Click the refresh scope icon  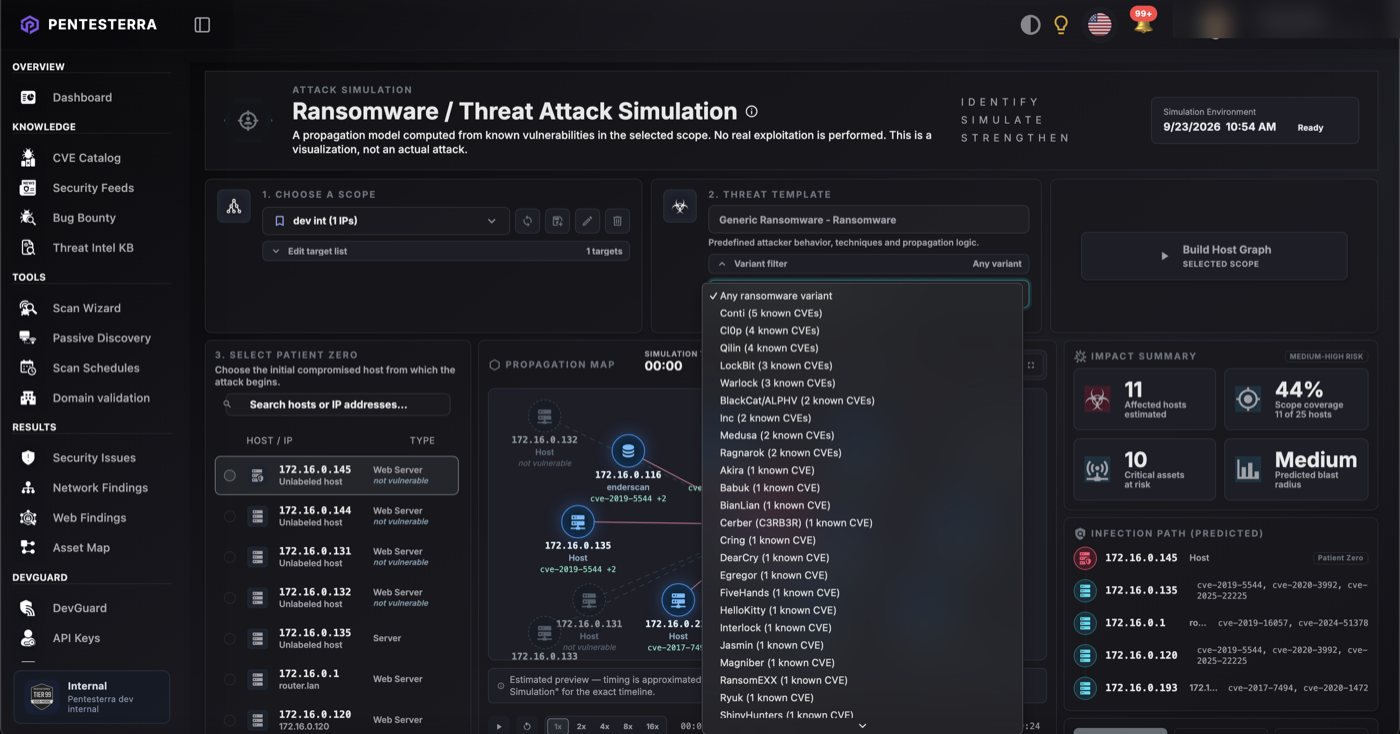tap(528, 221)
